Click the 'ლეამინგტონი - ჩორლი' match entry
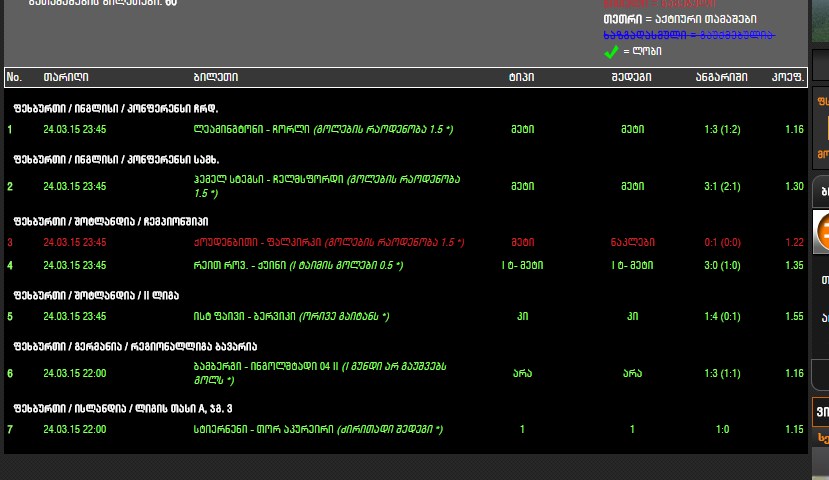This screenshot has width=829, height=480. pyautogui.click(x=324, y=130)
